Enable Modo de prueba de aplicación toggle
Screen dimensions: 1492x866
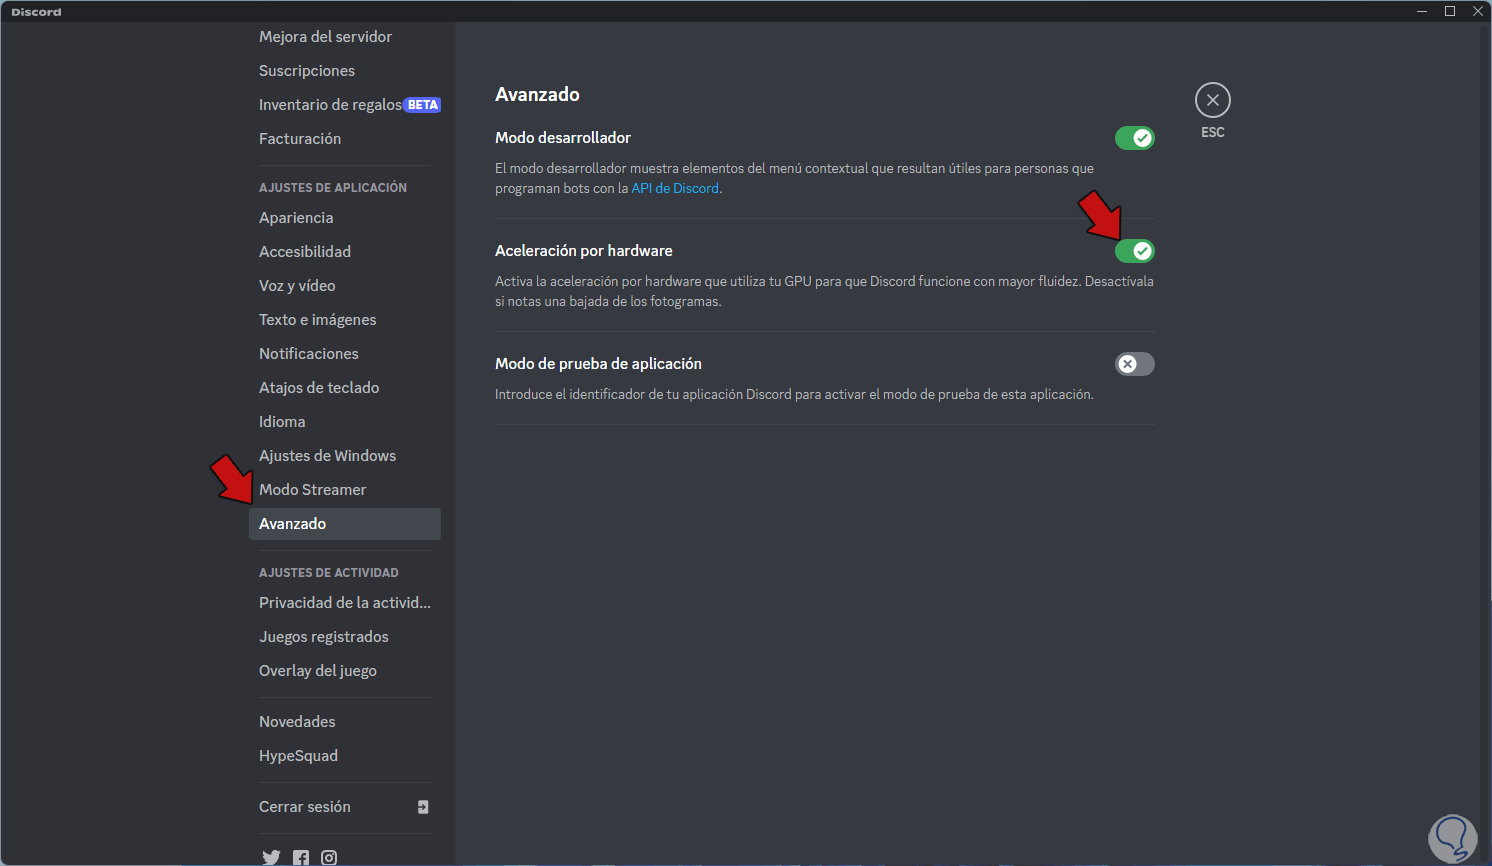tap(1134, 364)
